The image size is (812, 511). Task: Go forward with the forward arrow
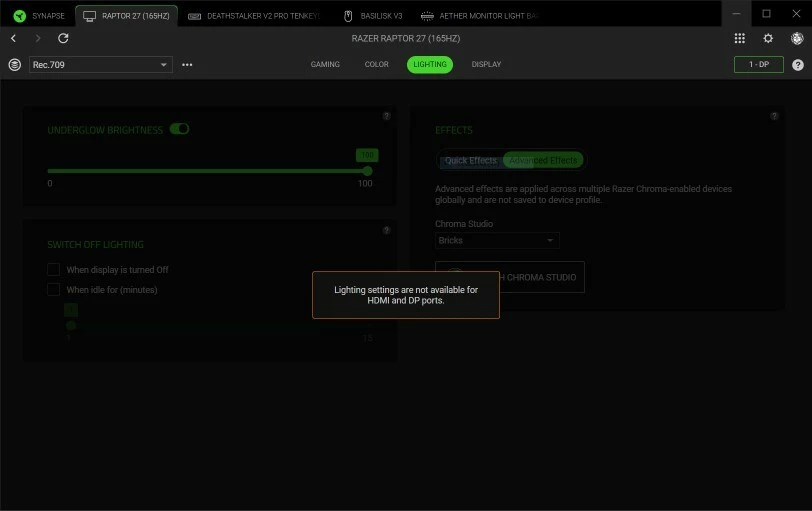[x=38, y=38]
